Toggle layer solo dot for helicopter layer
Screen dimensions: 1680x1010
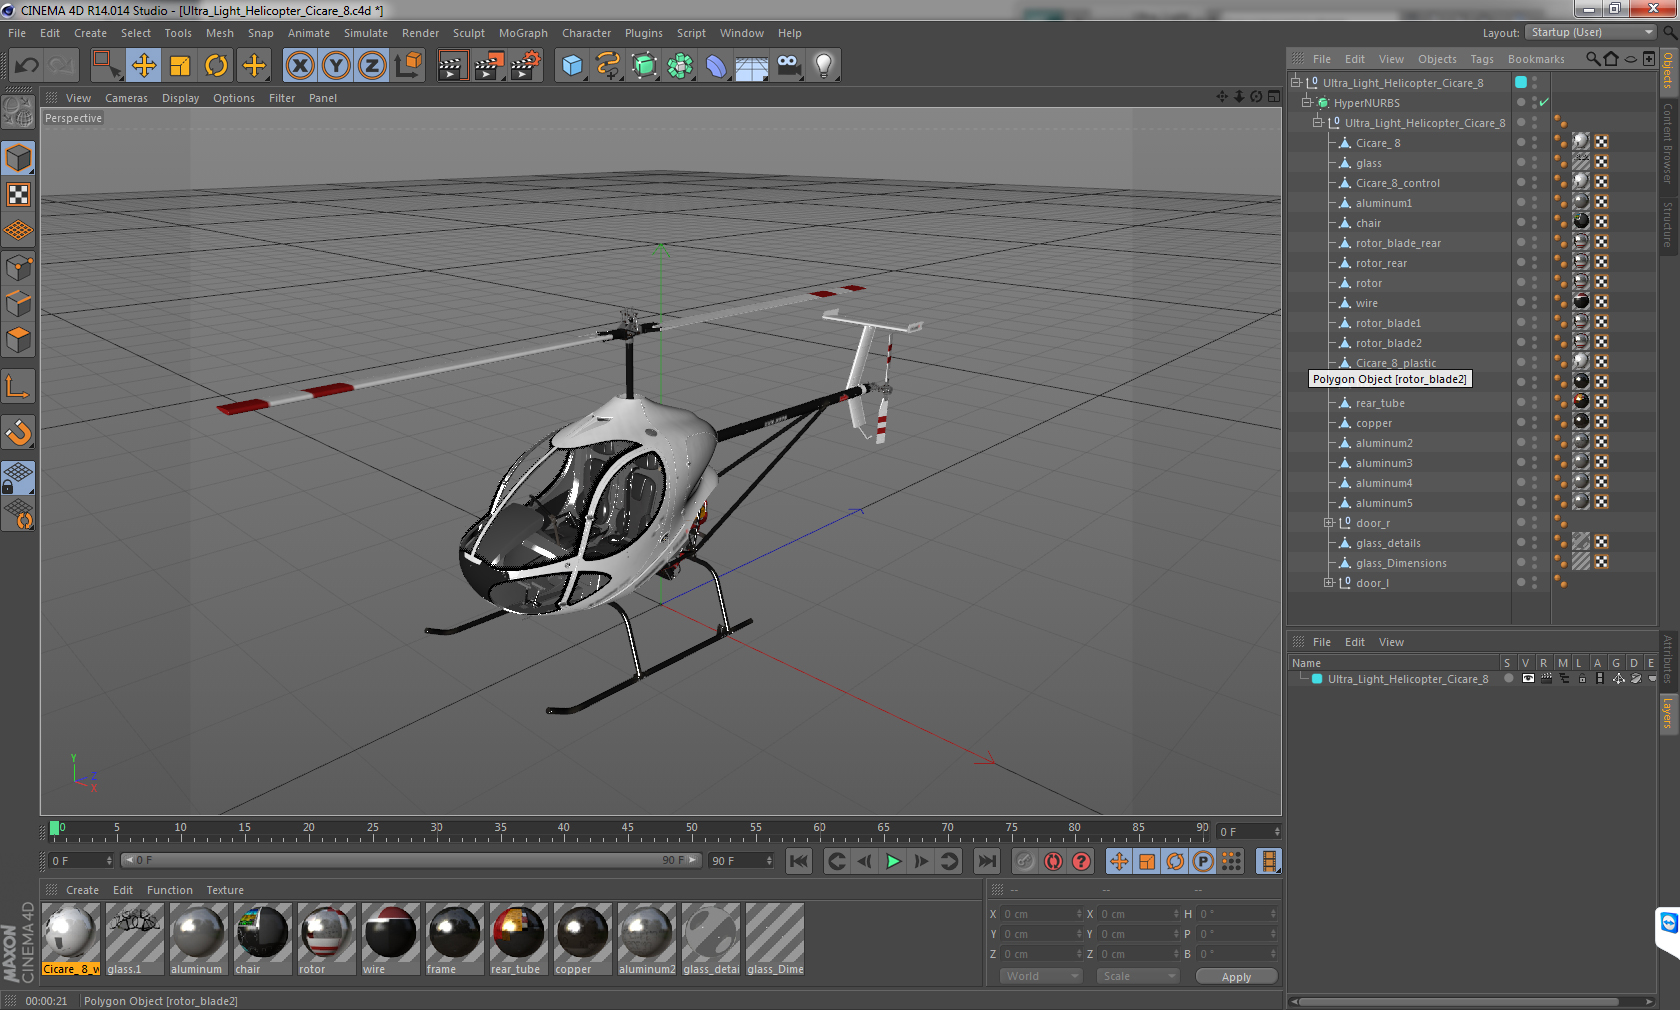pos(1508,679)
